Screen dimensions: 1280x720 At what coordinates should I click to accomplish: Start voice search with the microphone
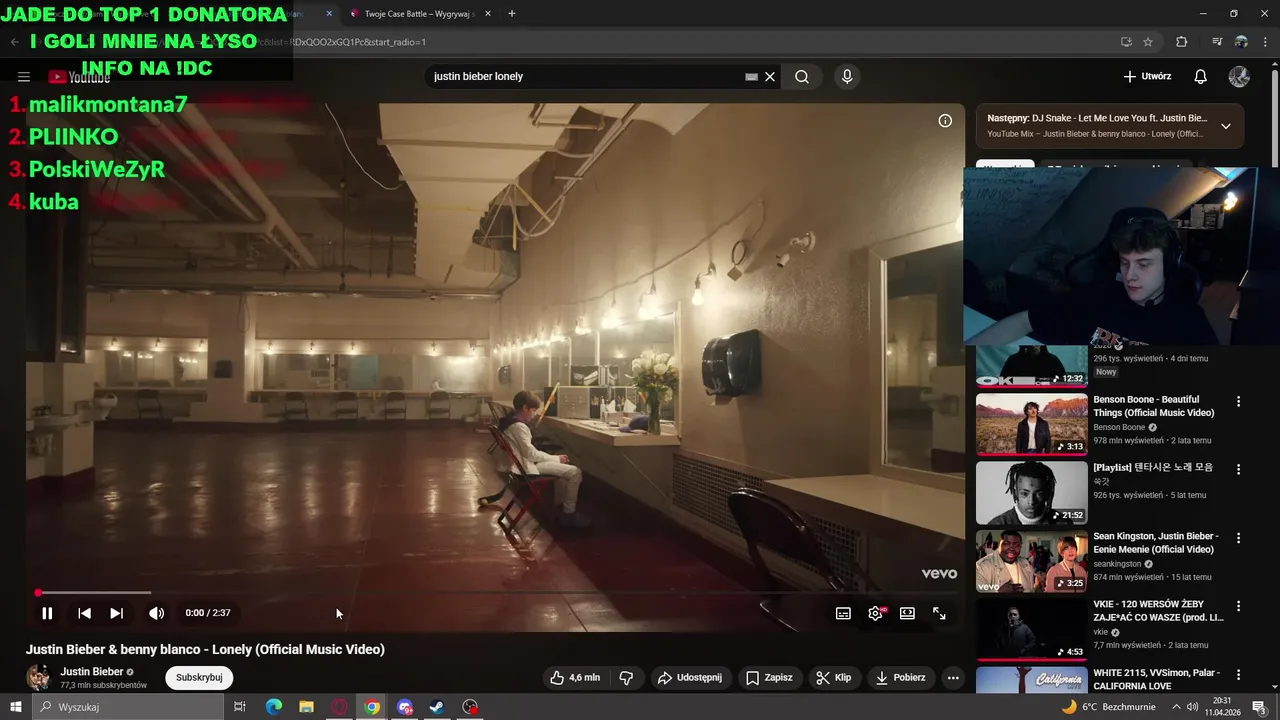pos(847,77)
